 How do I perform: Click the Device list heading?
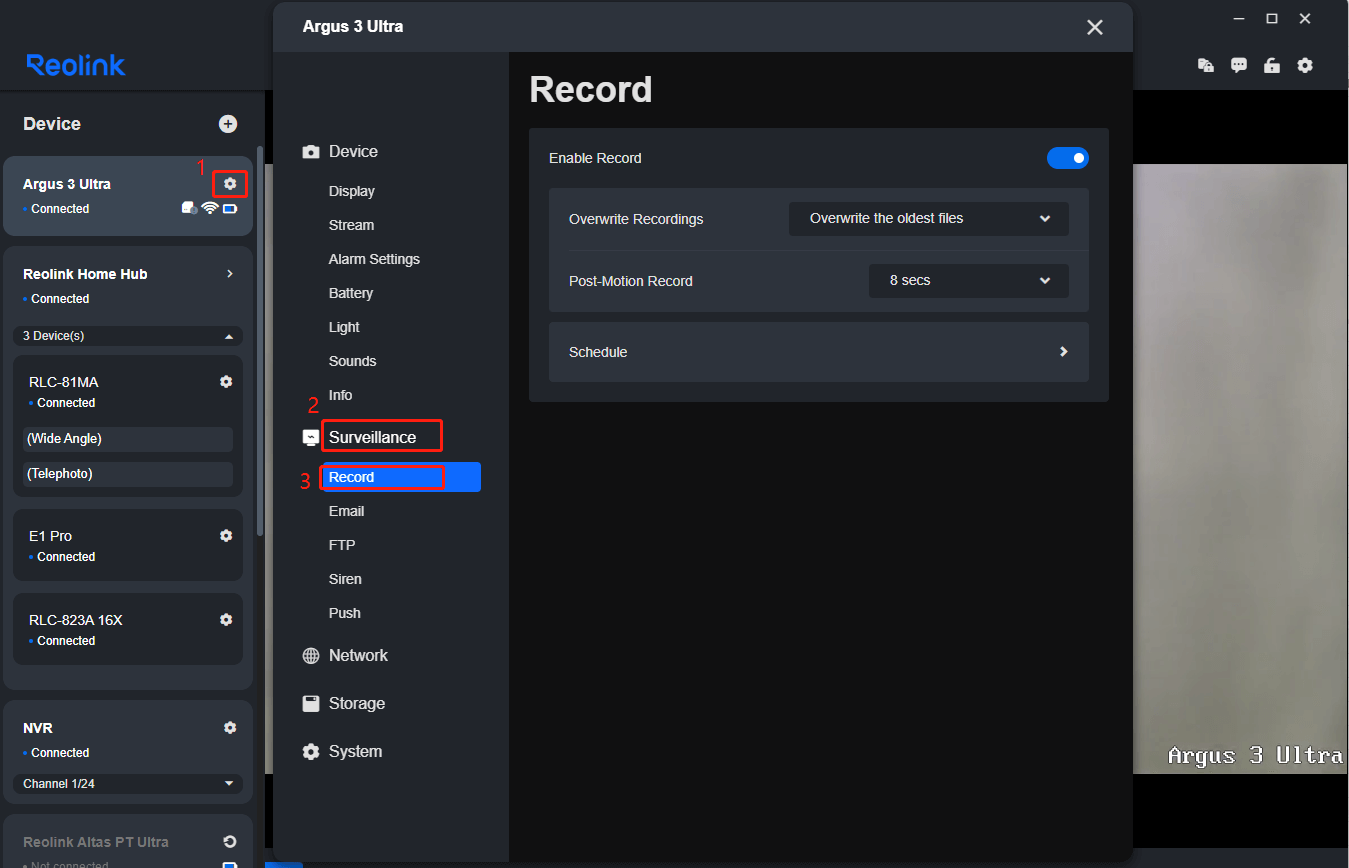[x=52, y=124]
